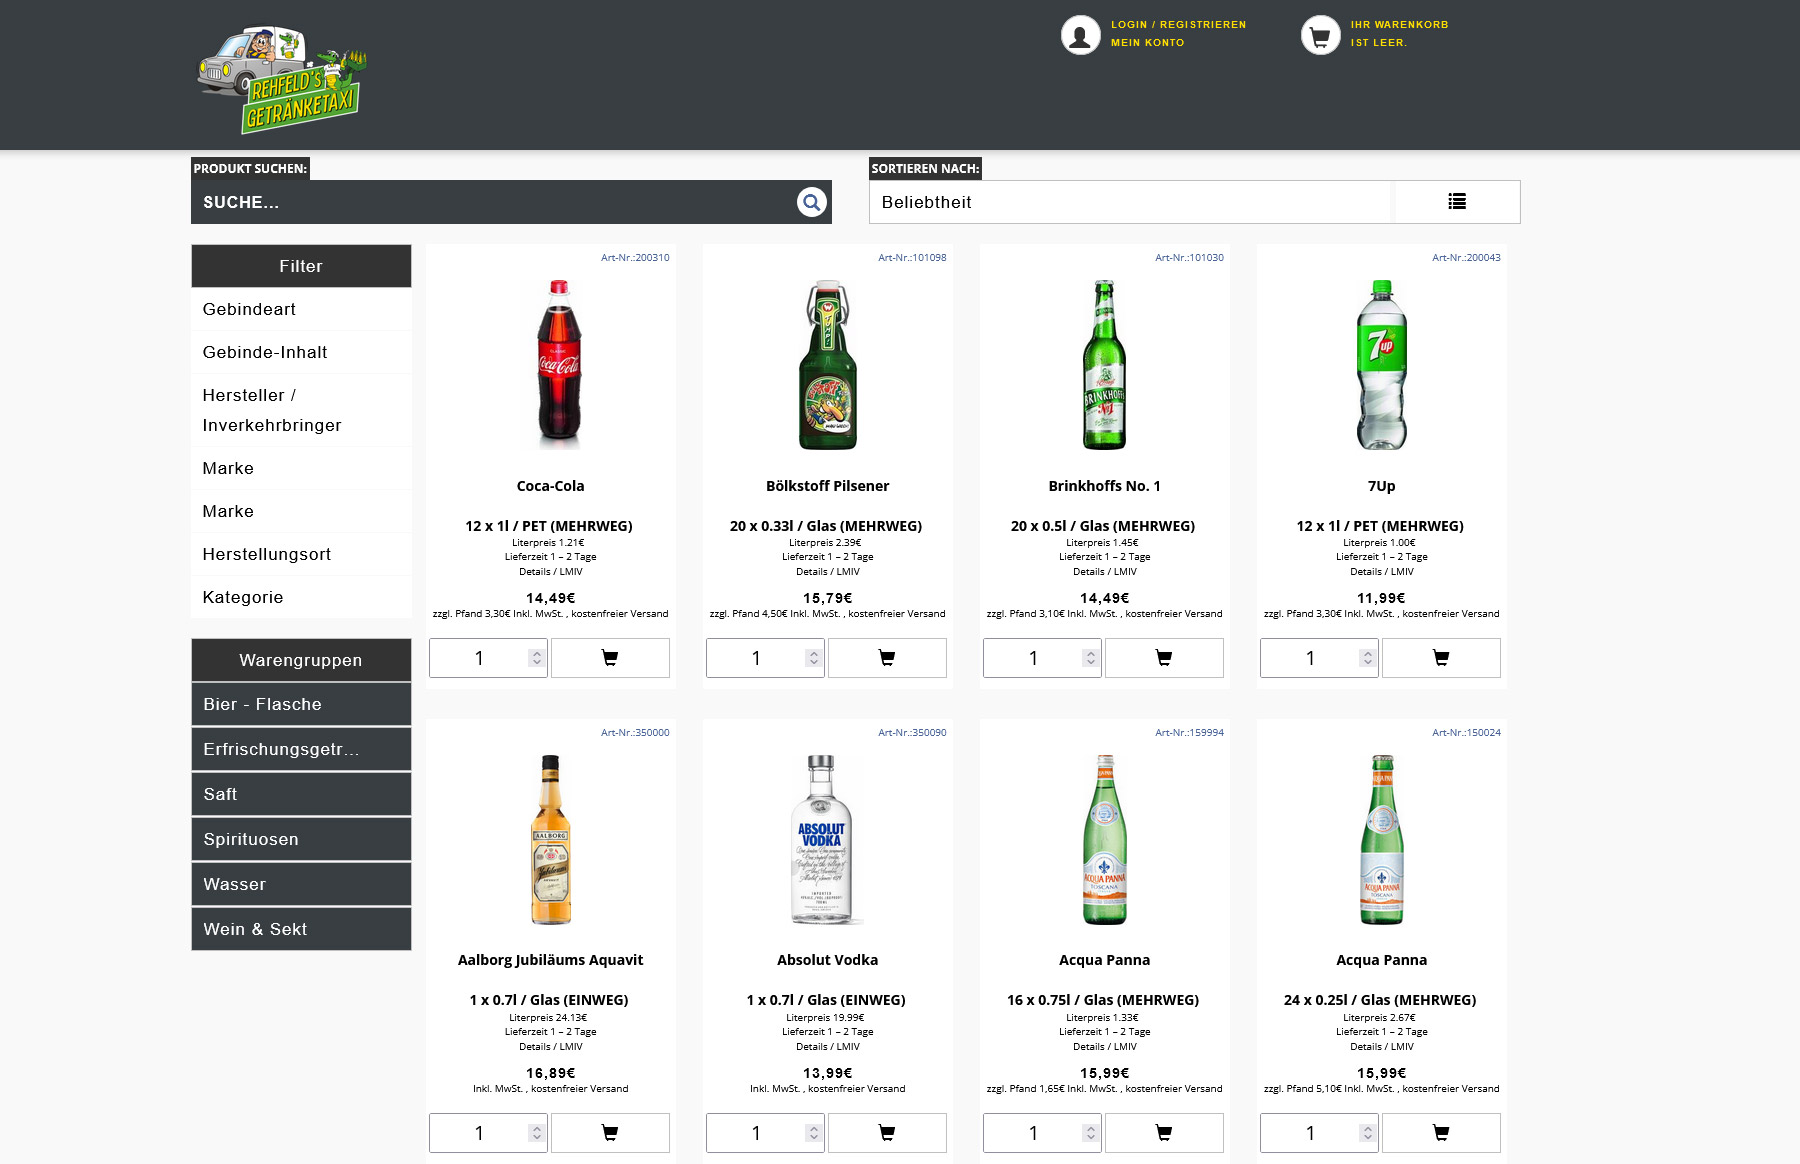The width and height of the screenshot is (1800, 1164).
Task: Expand the Gebinde-Inhalt filter
Action: (301, 352)
